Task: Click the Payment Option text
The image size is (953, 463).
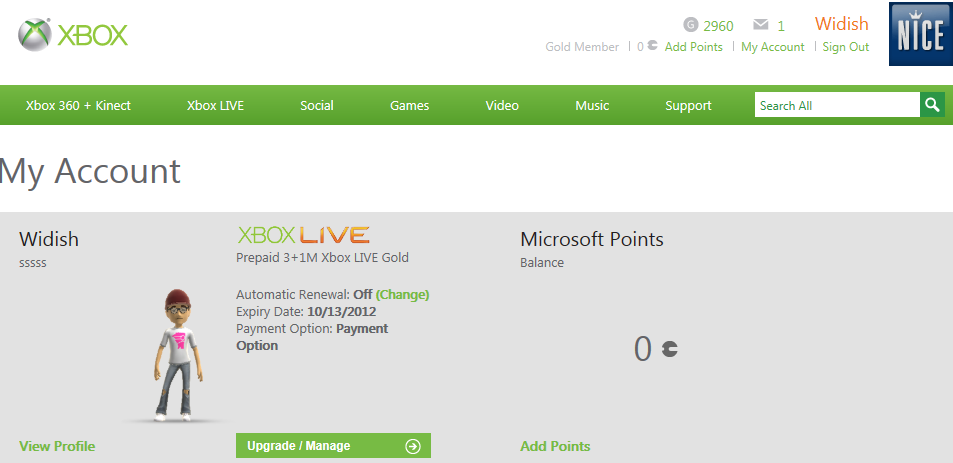Action: [x=312, y=337]
